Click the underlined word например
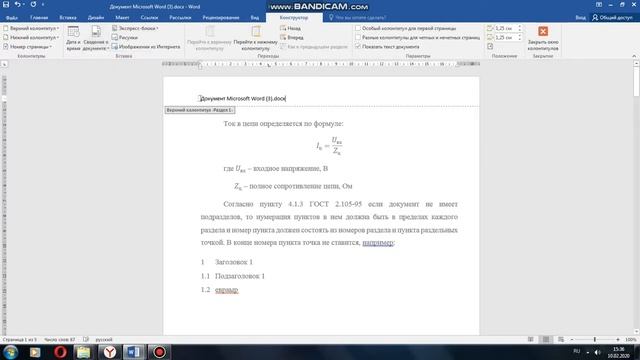This screenshot has width=640, height=360. (378, 242)
